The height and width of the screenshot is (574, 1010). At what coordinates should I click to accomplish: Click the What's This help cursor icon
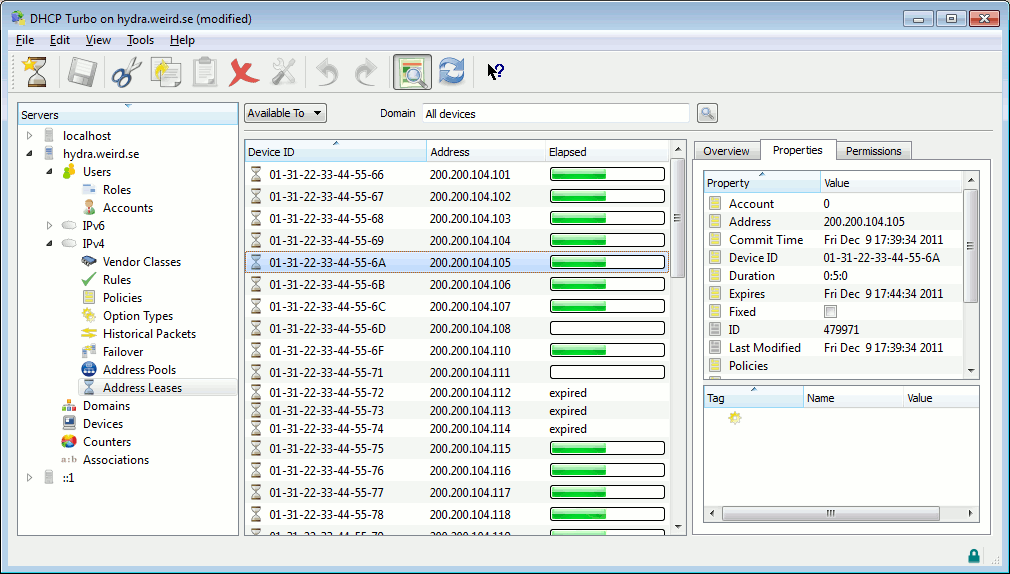(495, 72)
